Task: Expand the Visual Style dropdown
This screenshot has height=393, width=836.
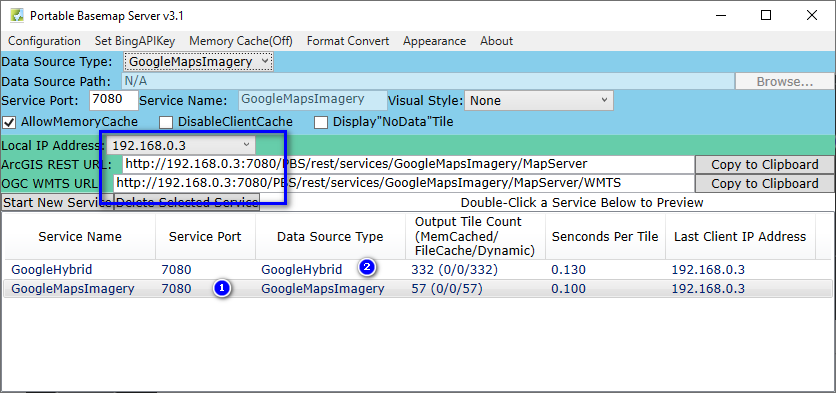Action: coord(538,100)
